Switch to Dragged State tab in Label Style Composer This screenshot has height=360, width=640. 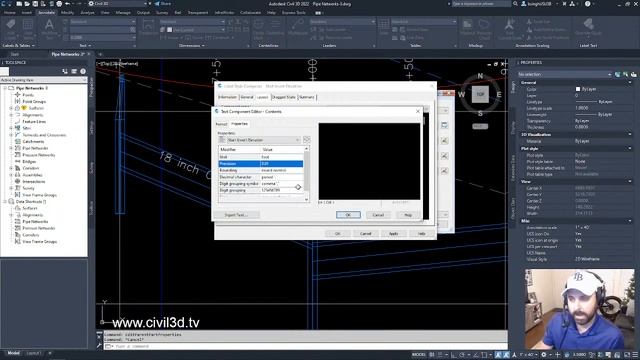click(284, 97)
